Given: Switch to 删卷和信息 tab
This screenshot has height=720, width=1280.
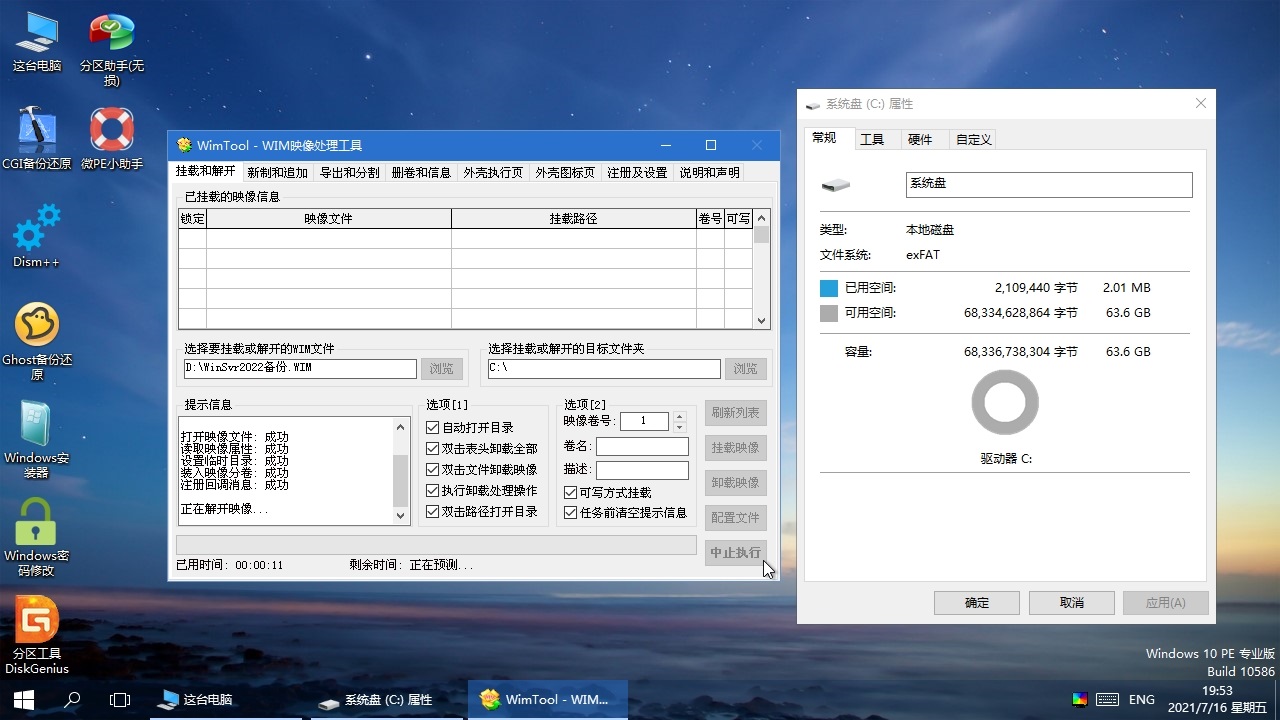Looking at the screenshot, I should click(x=421, y=172).
